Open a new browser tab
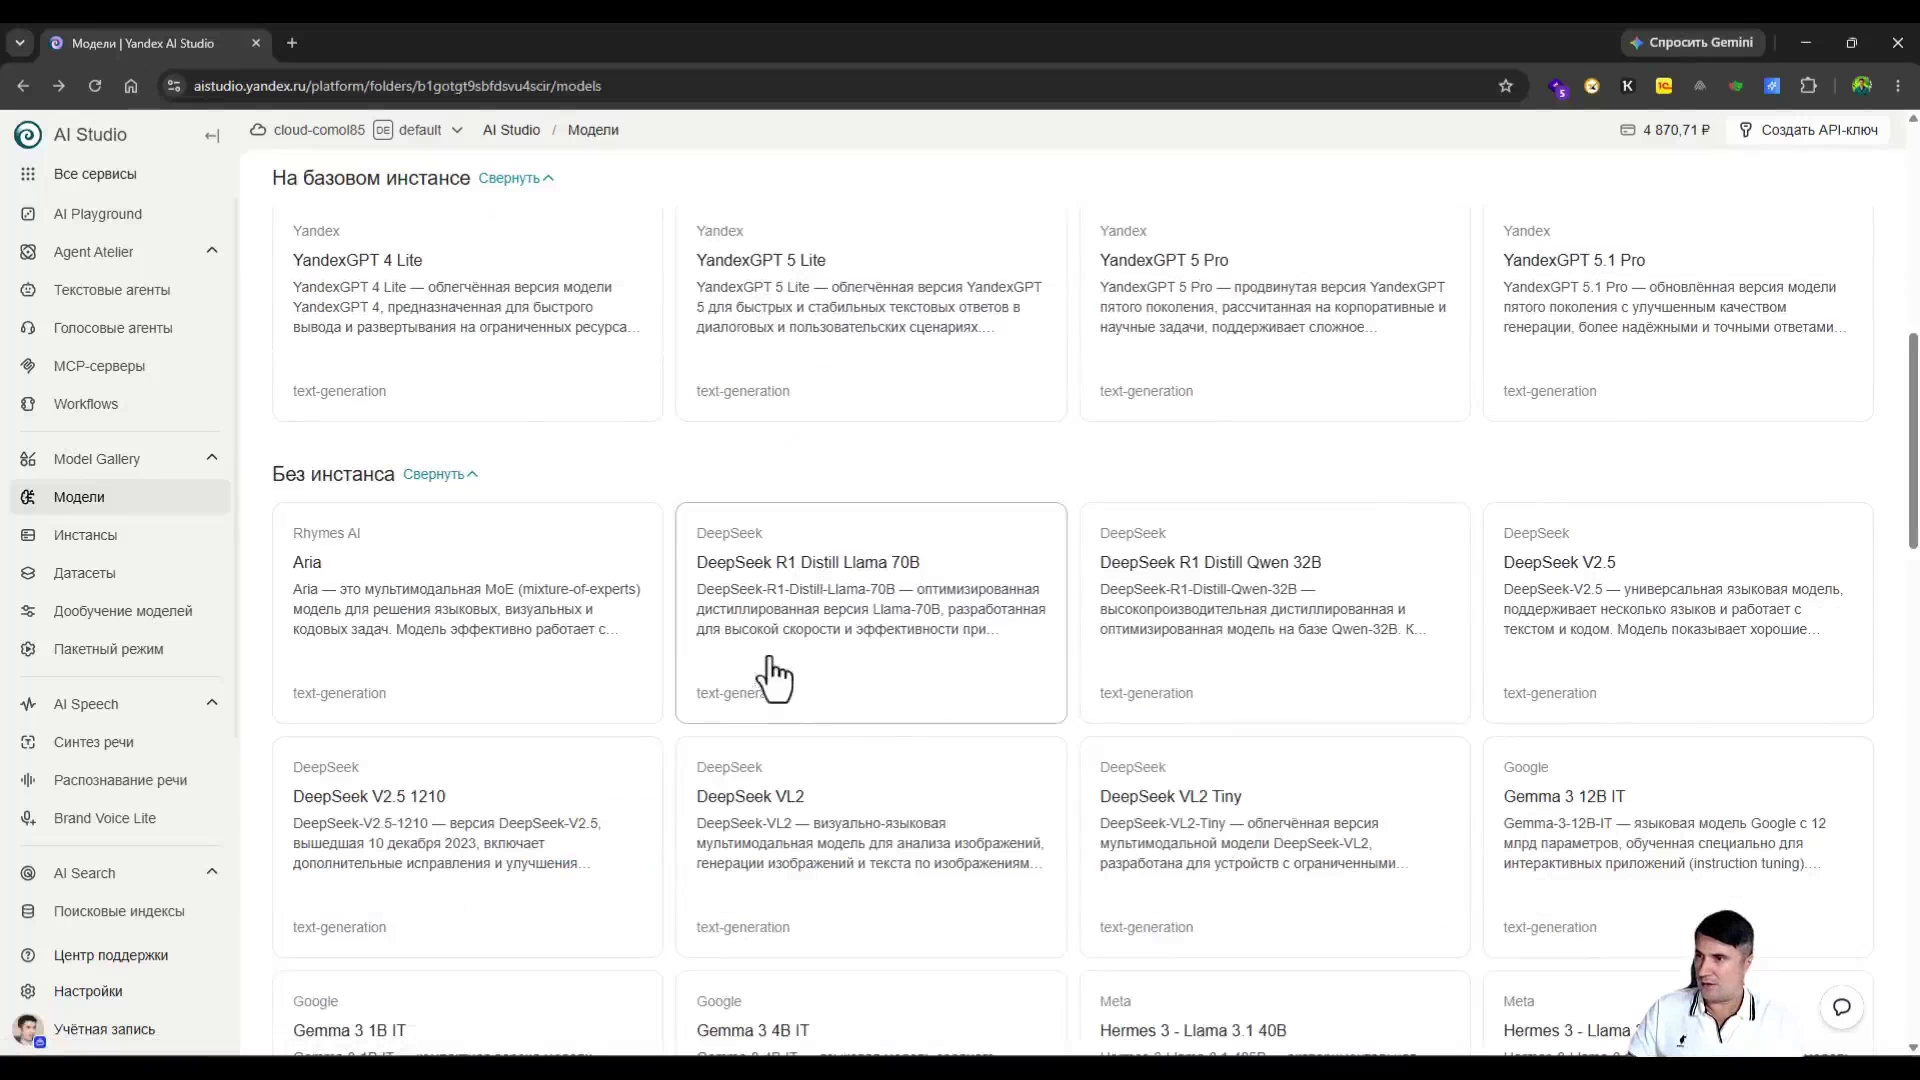 pos(292,43)
